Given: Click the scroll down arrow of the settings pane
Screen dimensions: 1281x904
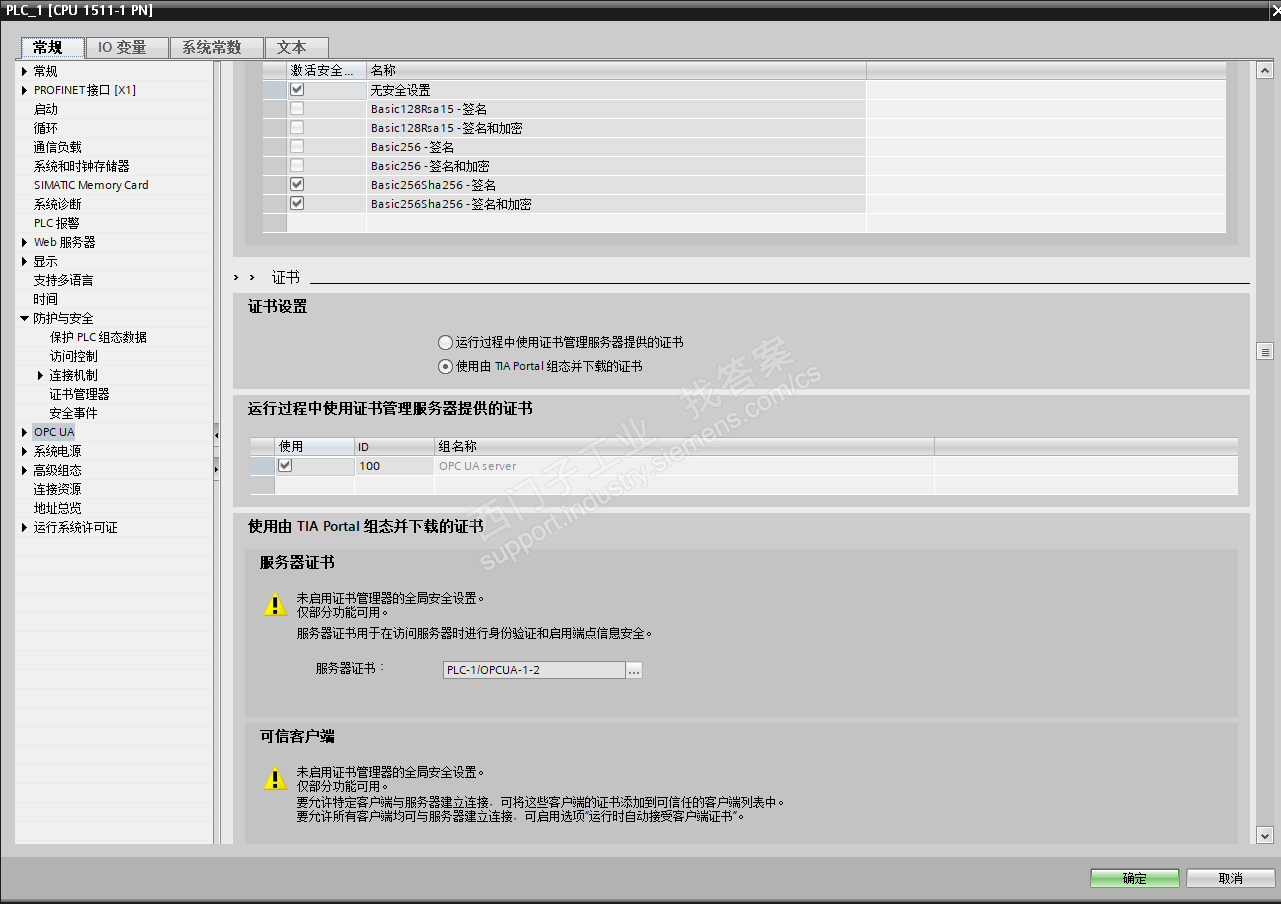Looking at the screenshot, I should pos(1265,836).
